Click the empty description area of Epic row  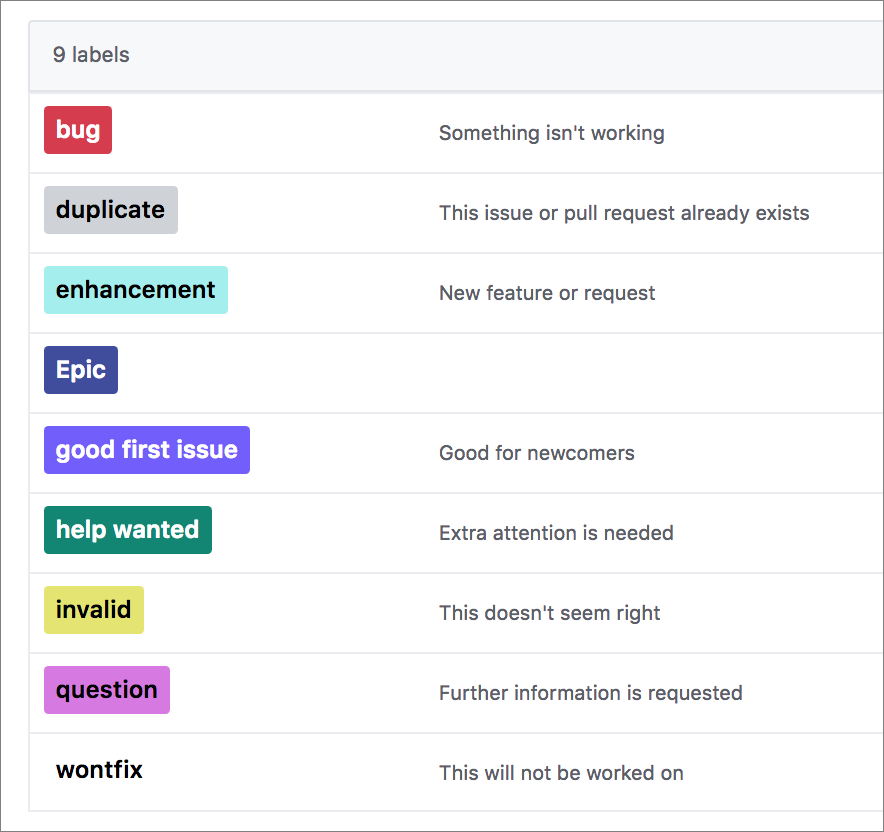click(x=620, y=373)
